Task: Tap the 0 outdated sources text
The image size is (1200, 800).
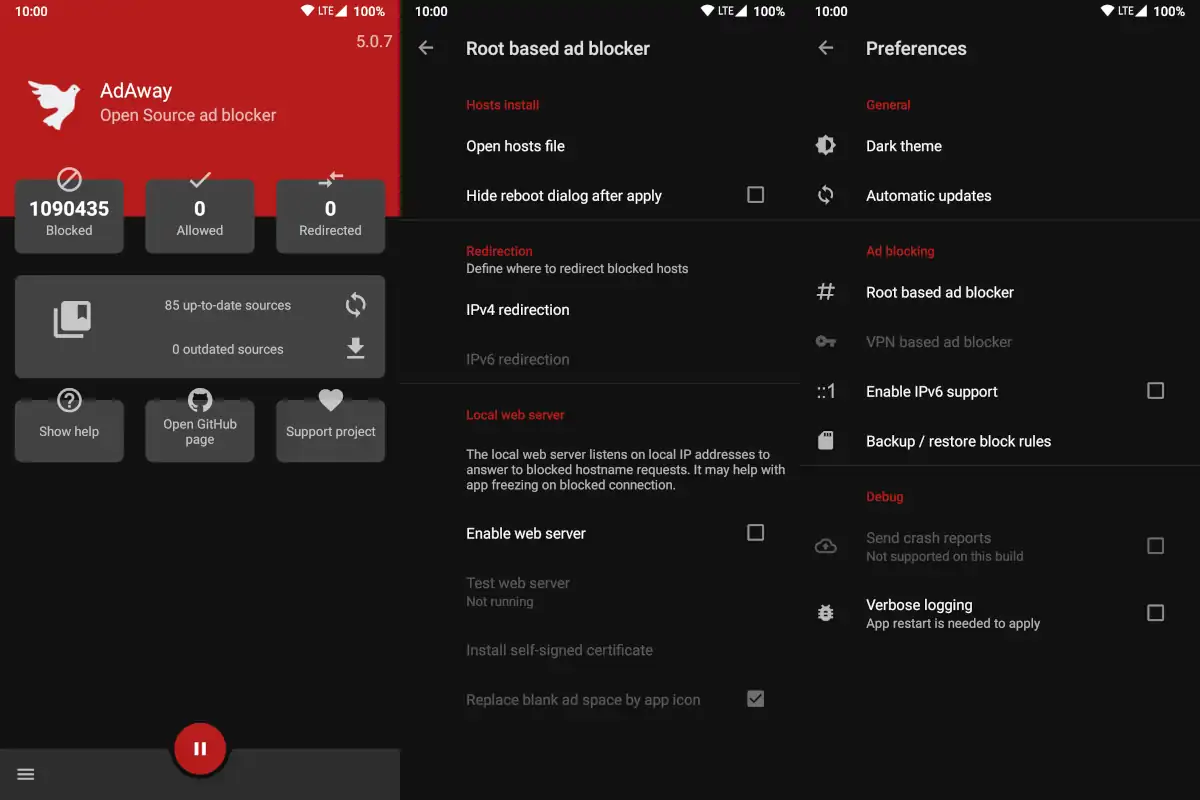Action: [x=228, y=349]
